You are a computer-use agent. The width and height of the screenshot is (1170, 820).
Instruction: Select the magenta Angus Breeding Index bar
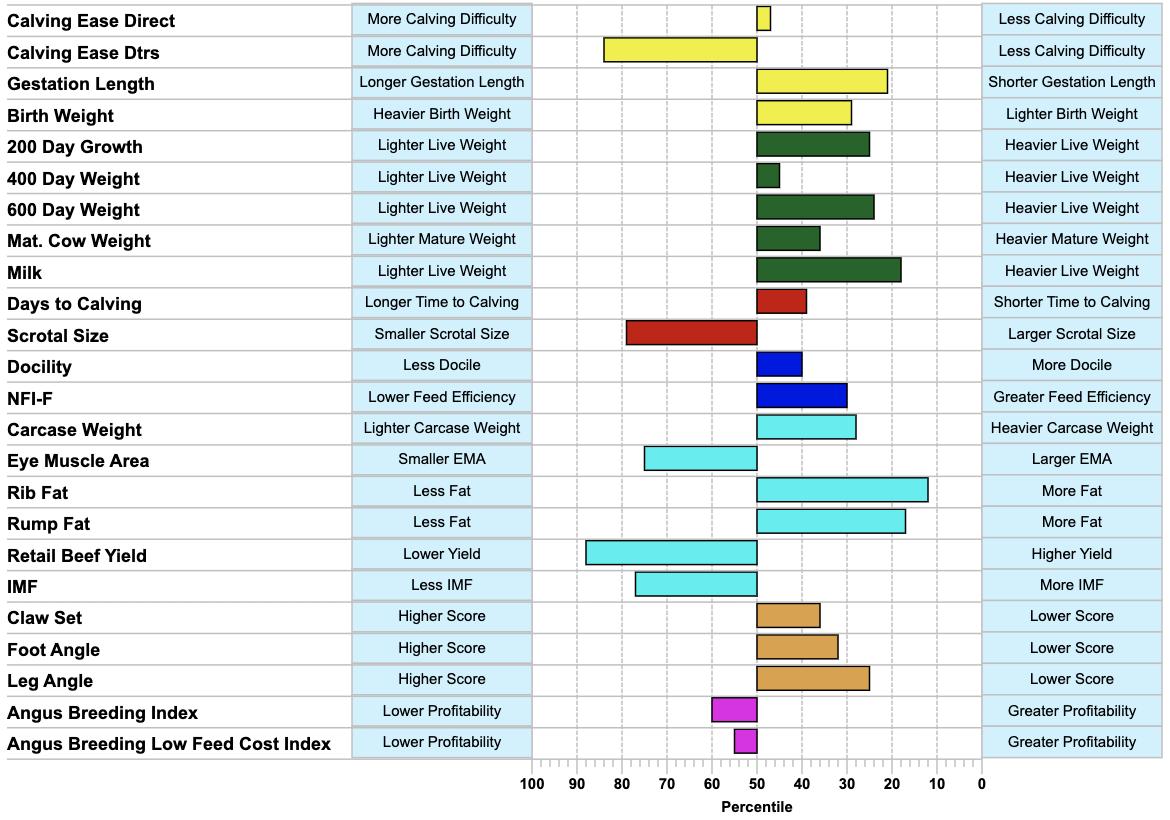point(734,710)
